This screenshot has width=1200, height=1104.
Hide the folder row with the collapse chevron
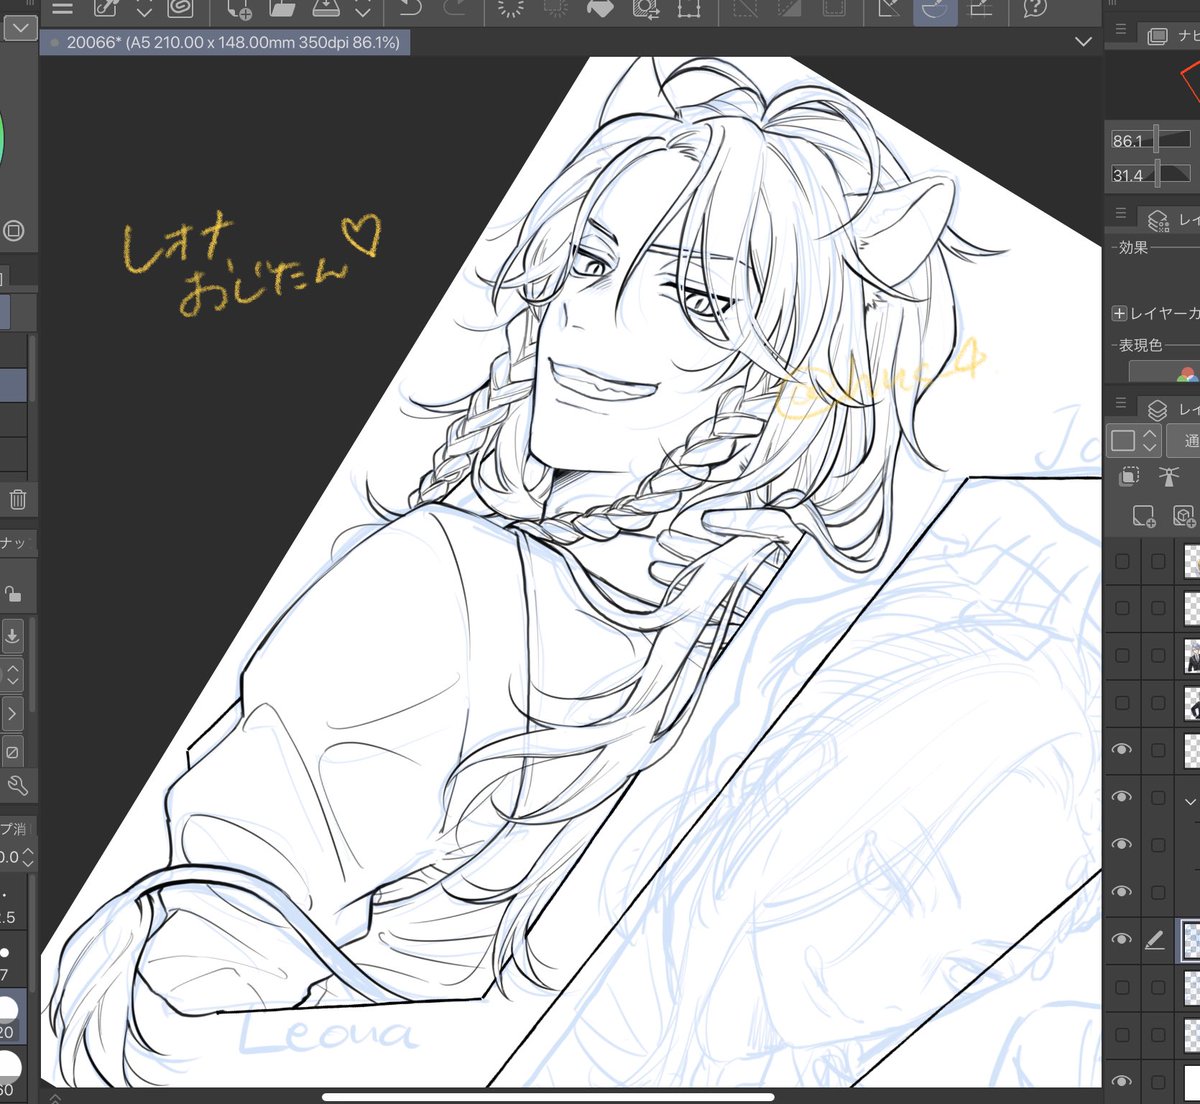[1121, 796]
